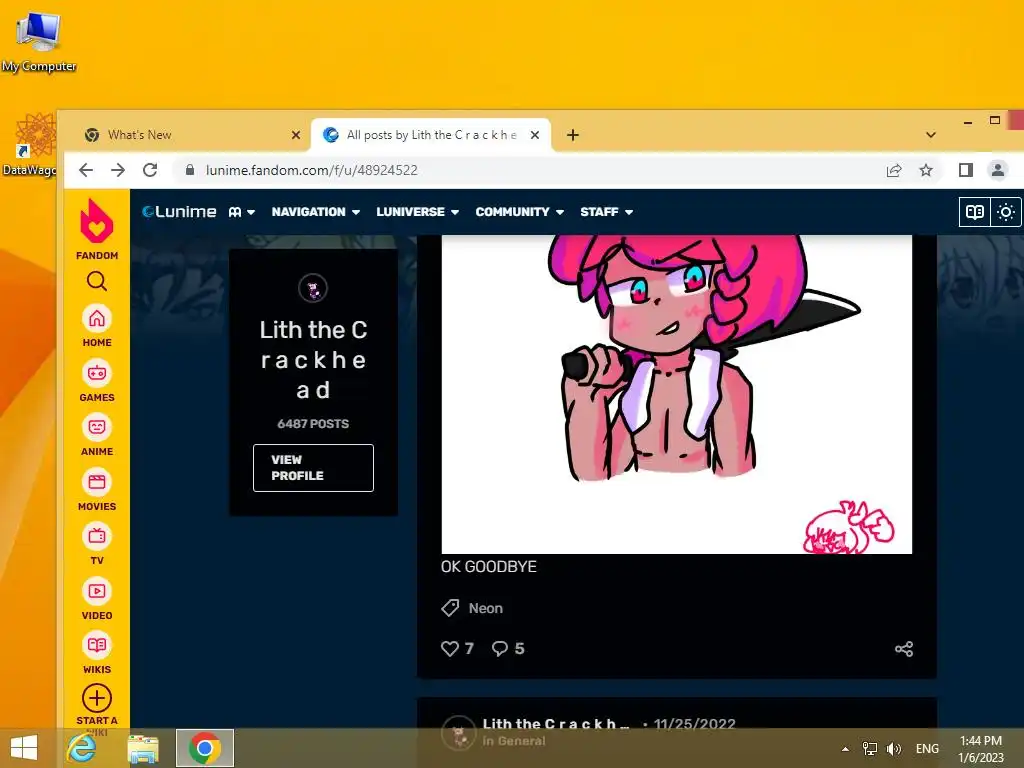
Task: Open the Anime sidebar icon
Action: [x=97, y=428]
